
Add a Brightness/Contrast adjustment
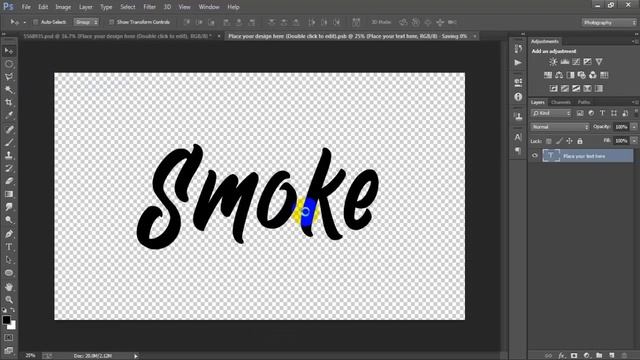[x=553, y=62]
